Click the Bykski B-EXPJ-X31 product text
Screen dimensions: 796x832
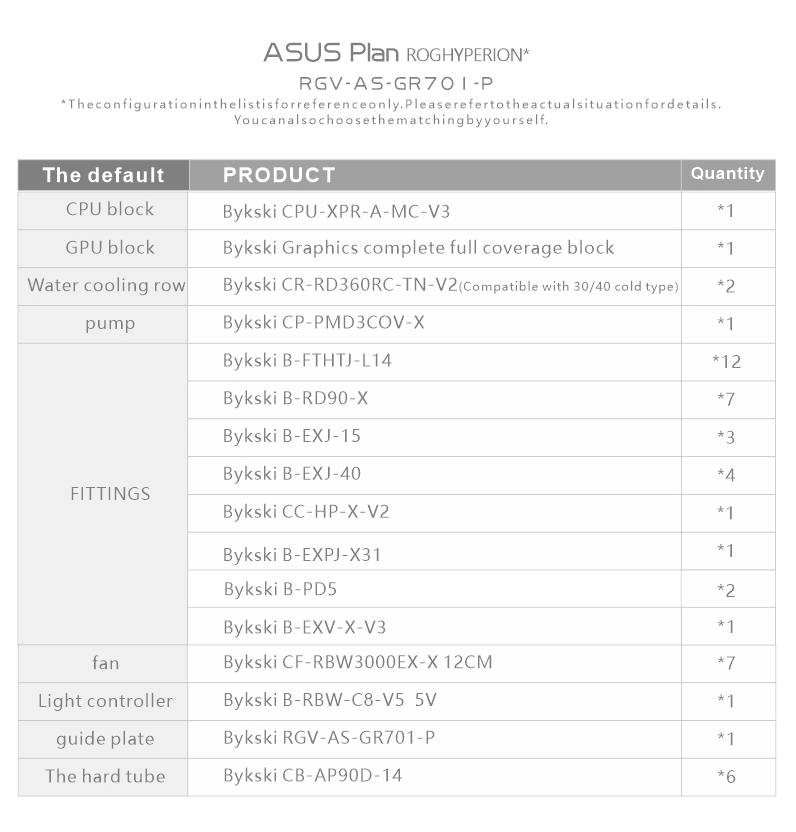[302, 554]
